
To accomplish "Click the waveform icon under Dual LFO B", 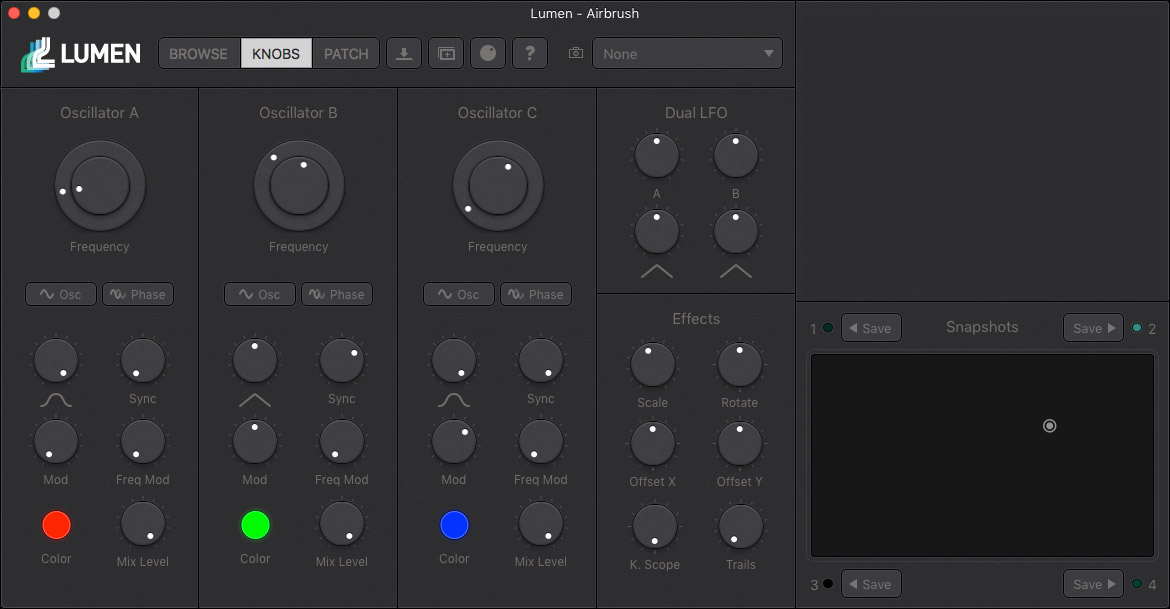I will (735, 271).
